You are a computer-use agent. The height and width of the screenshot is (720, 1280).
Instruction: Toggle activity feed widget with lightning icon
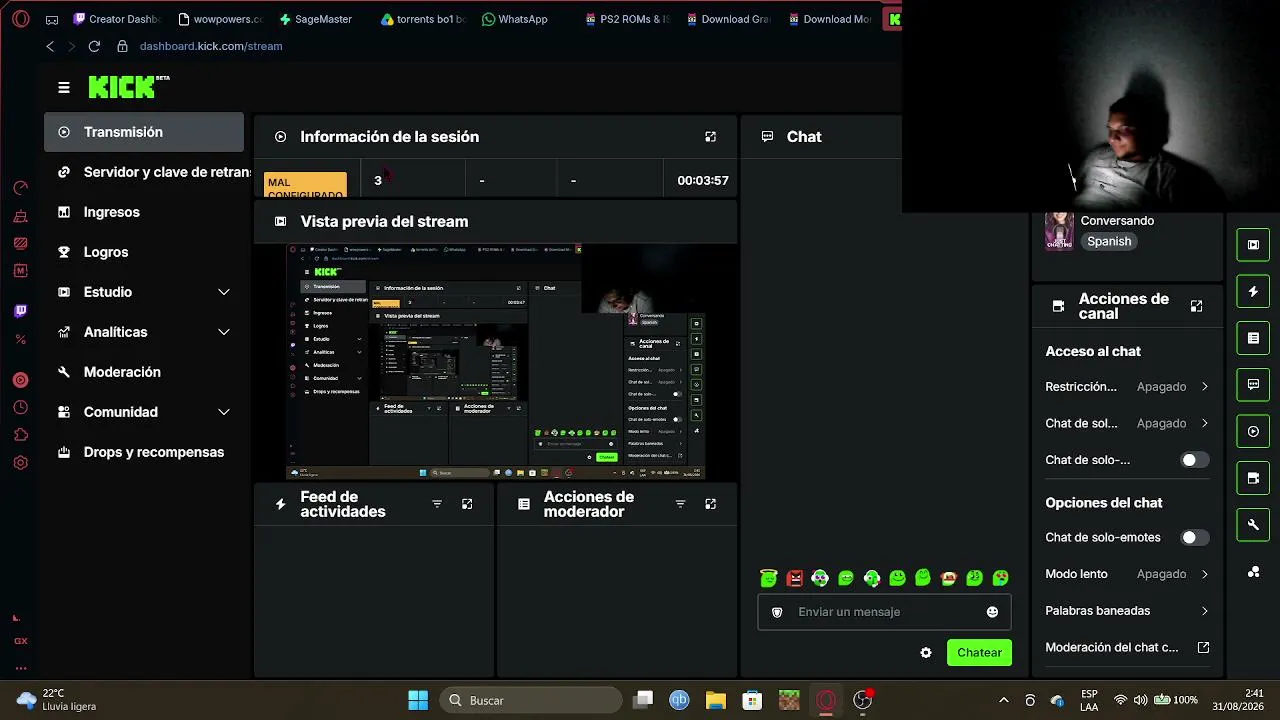click(x=1253, y=292)
